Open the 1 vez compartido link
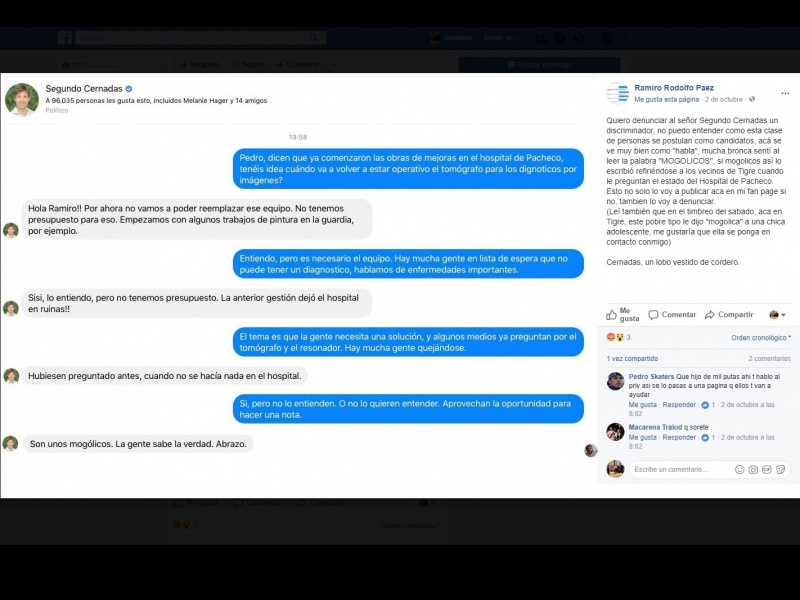 pos(632,359)
